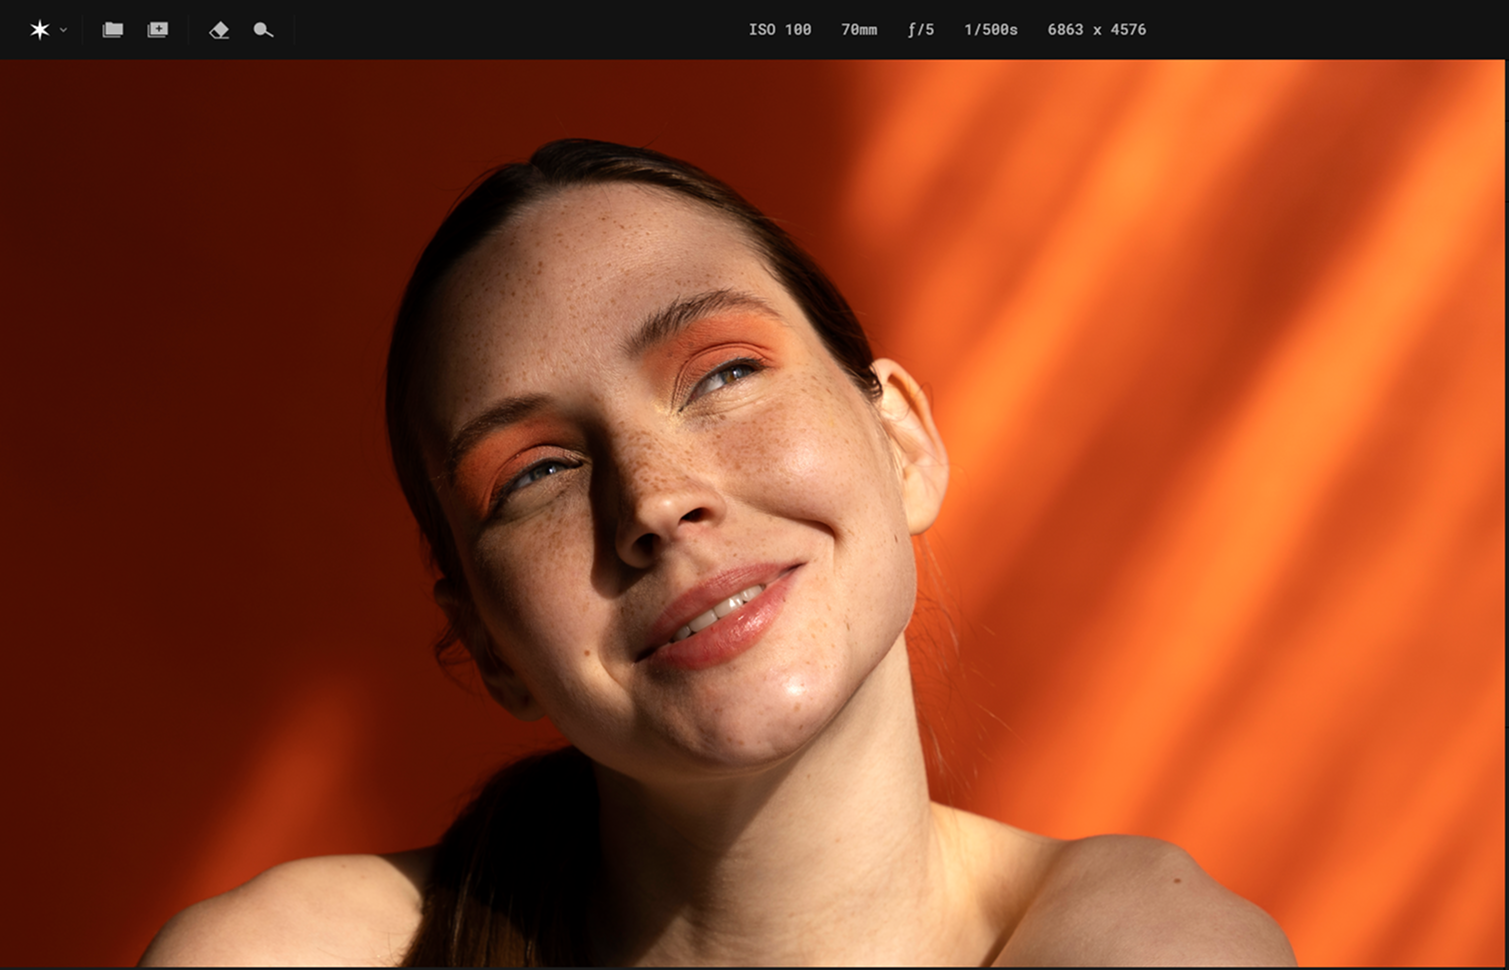Select the eraser tool
This screenshot has height=970, width=1509.
(x=219, y=30)
